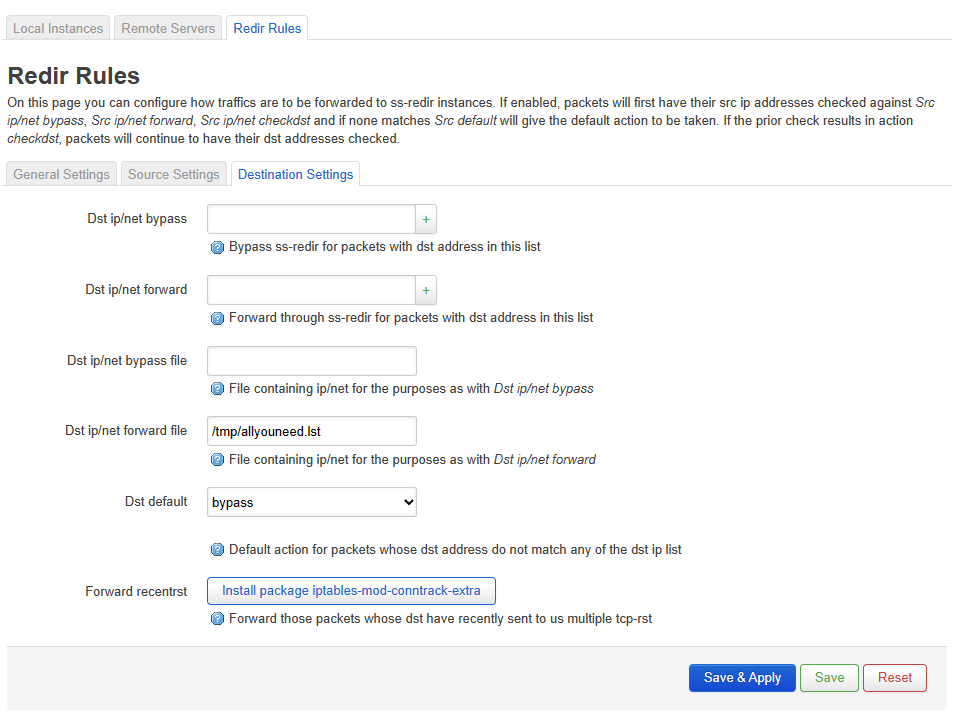Click help icon under Forward recentrst button
The height and width of the screenshot is (719, 957).
(217, 619)
